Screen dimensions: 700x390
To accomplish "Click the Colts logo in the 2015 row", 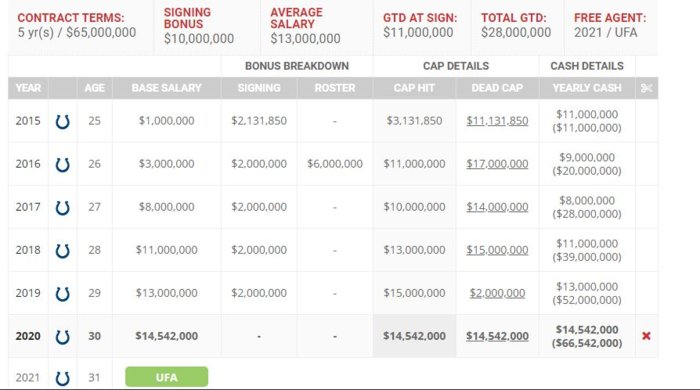I will pos(62,121).
